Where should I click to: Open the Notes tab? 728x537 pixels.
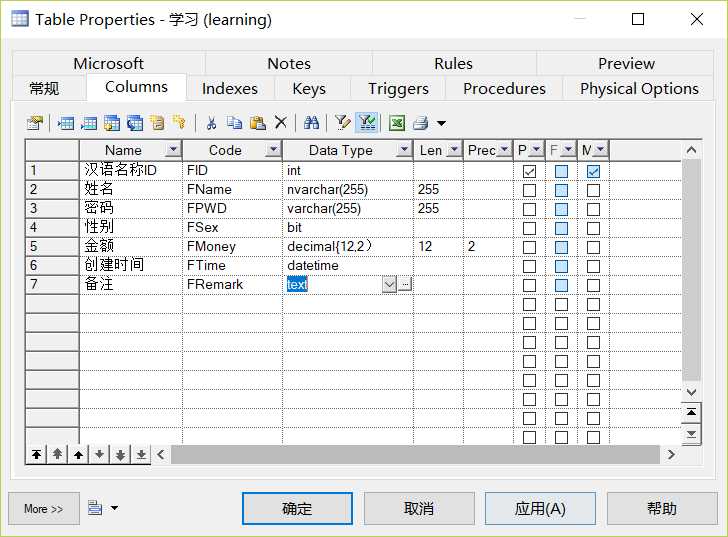[x=289, y=63]
